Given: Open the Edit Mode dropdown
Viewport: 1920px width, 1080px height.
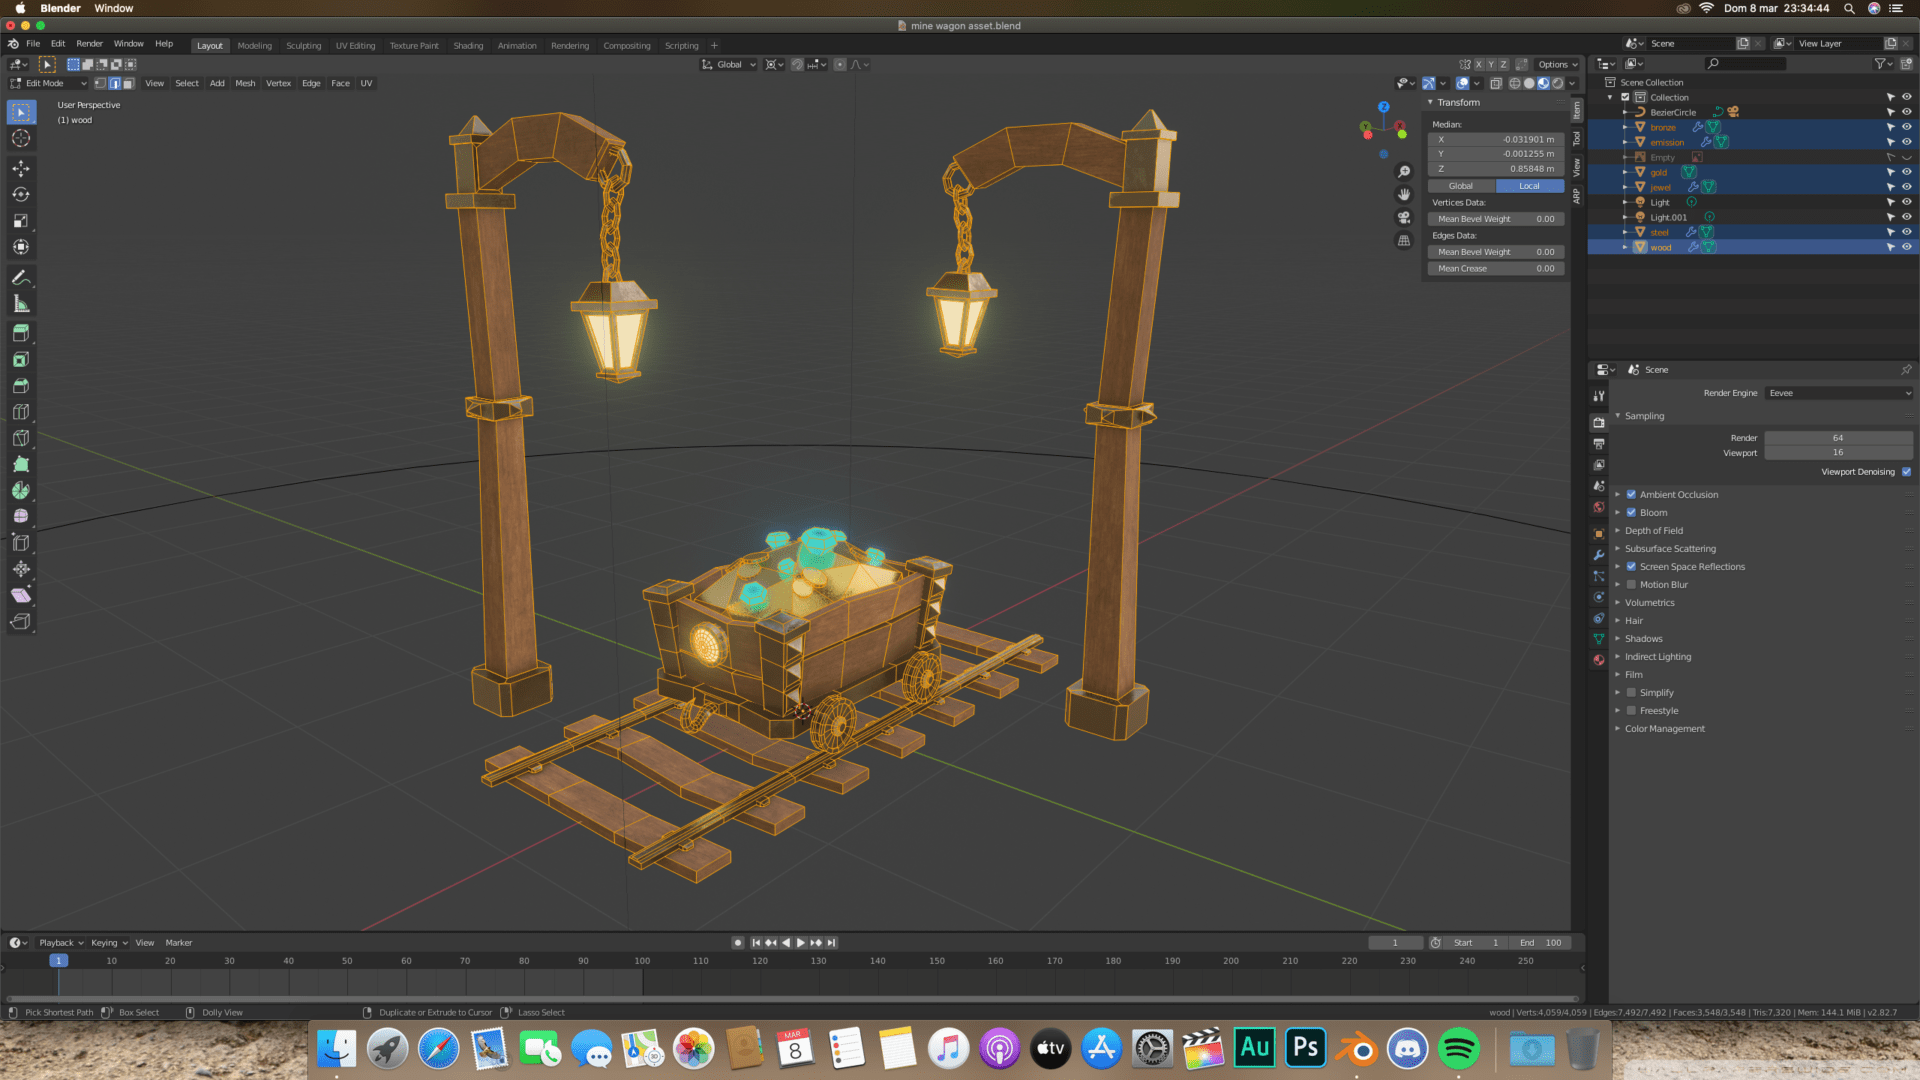Looking at the screenshot, I should [x=48, y=83].
